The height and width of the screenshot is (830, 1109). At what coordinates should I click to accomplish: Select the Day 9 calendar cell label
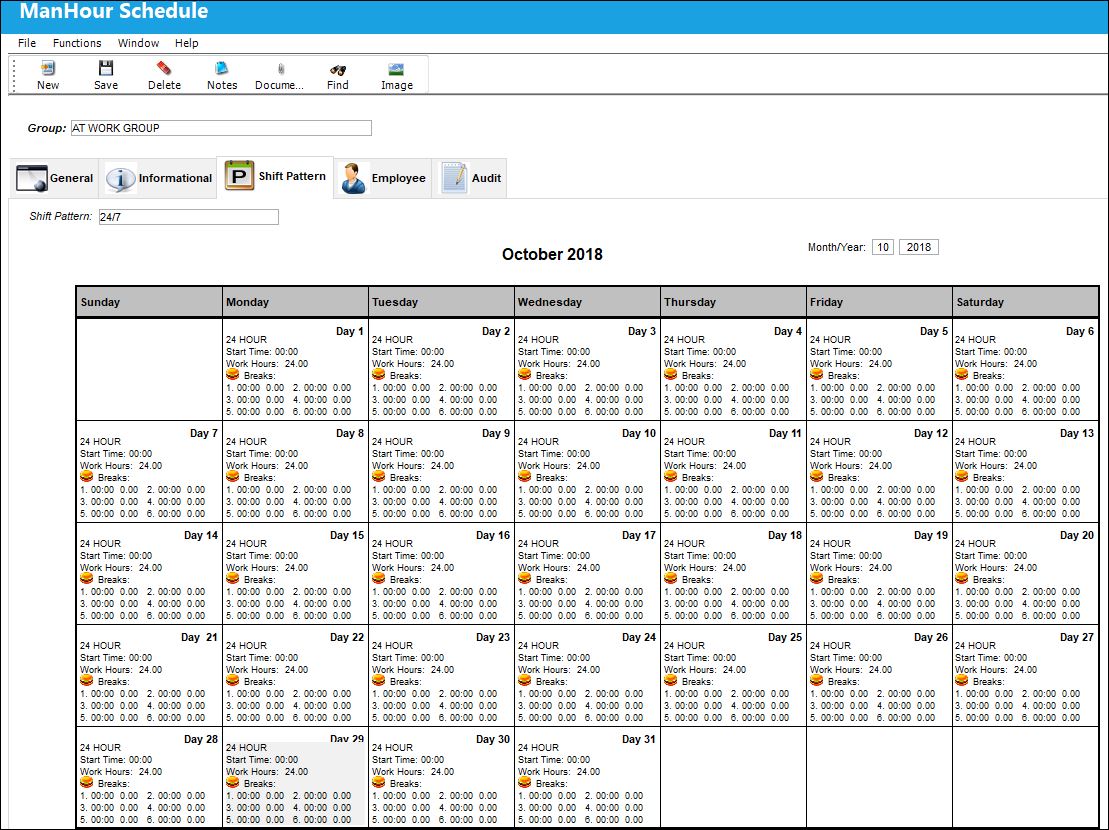click(x=496, y=433)
